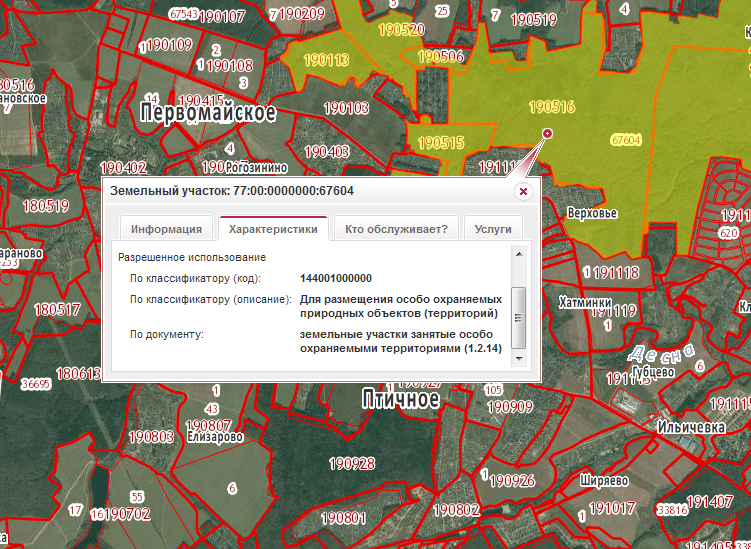
Task: Select cadastral block 180517
Action: pyautogui.click(x=57, y=309)
